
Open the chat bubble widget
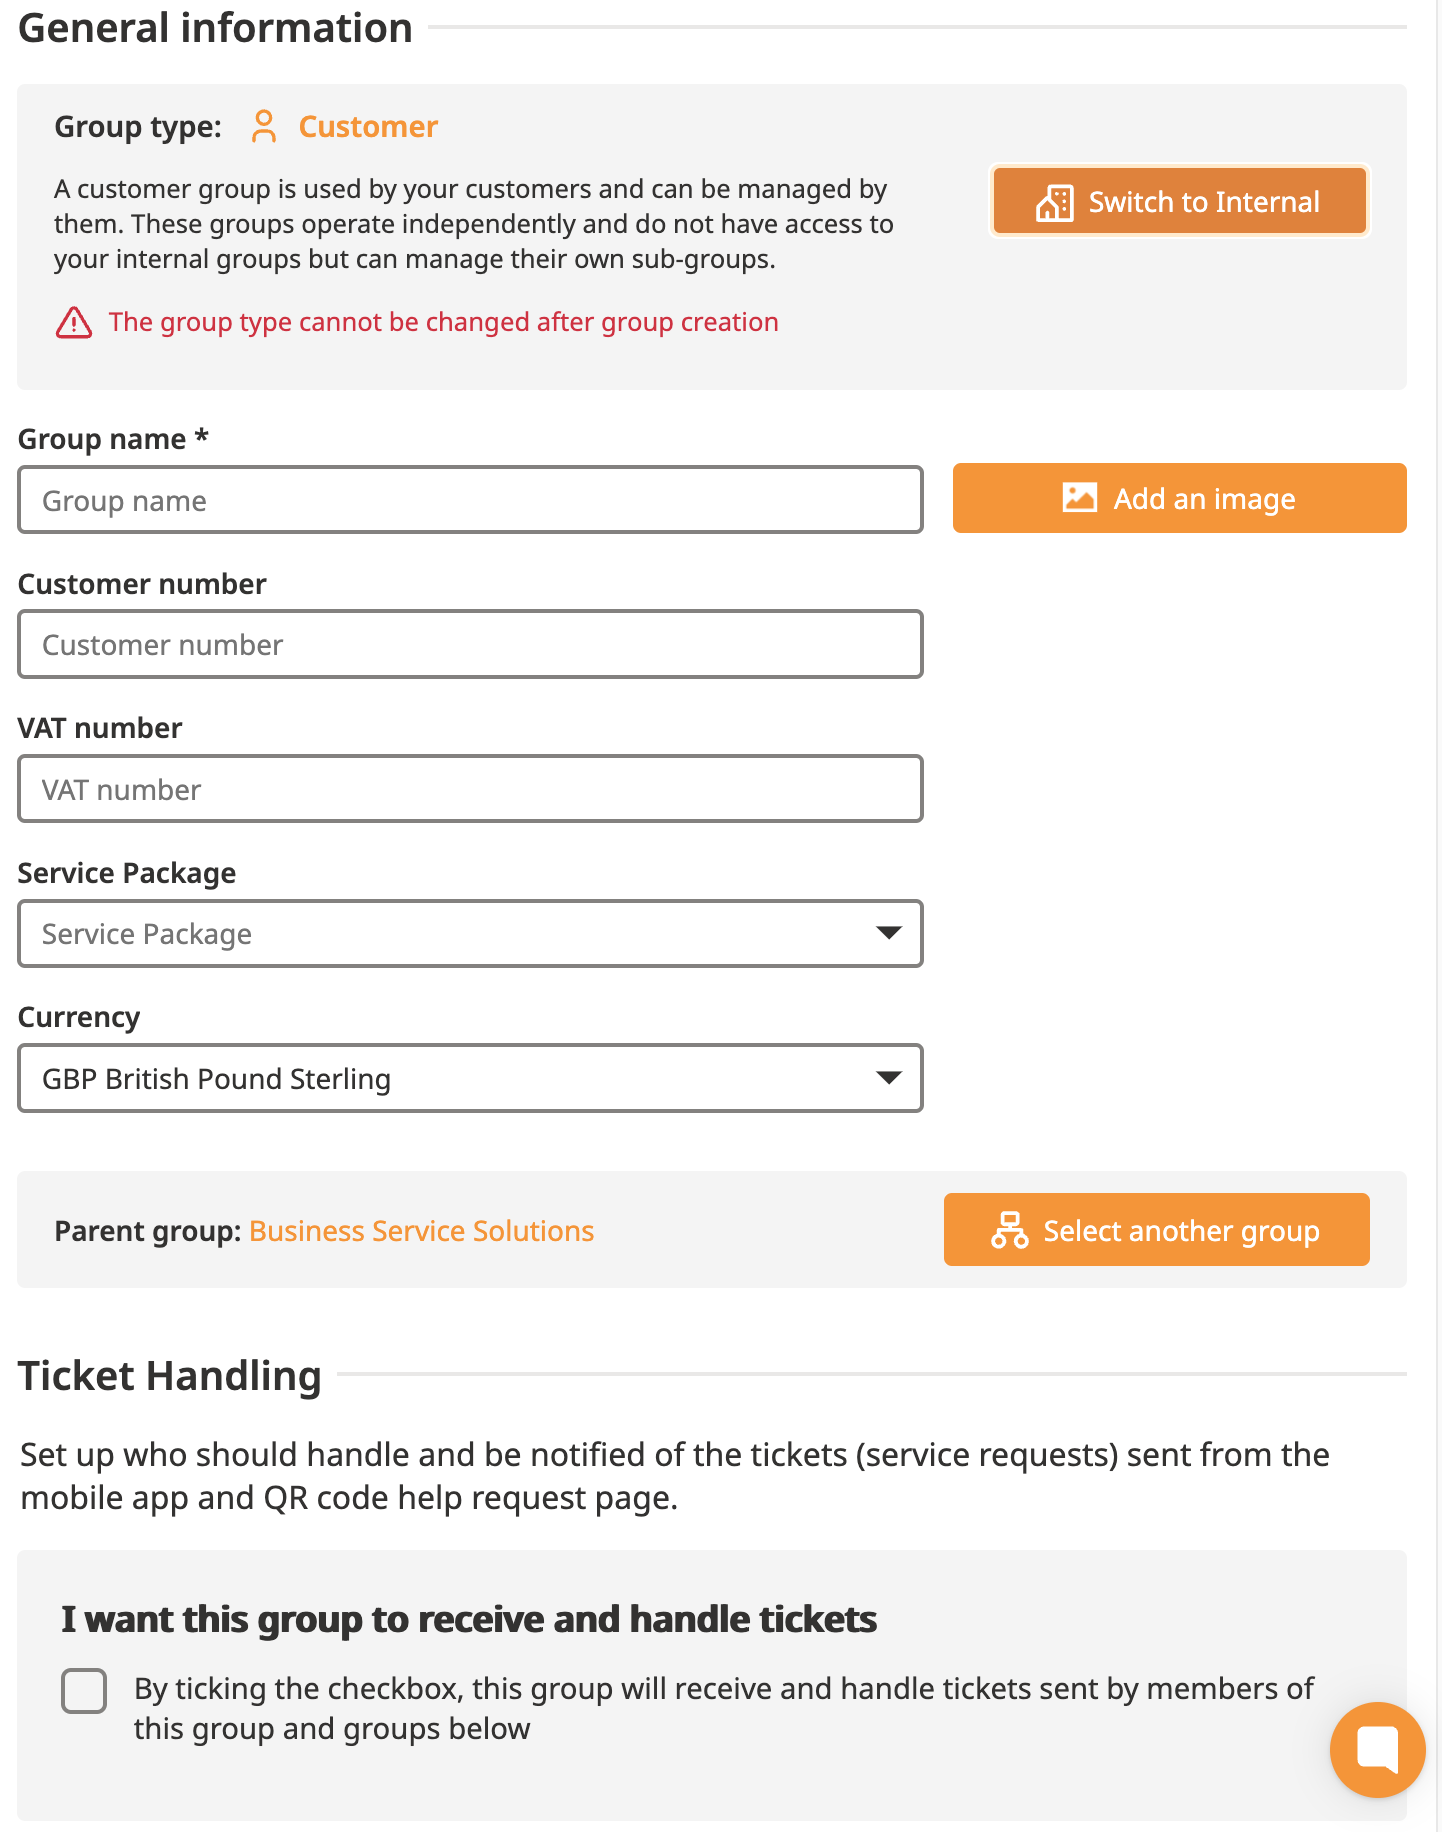coord(1377,1749)
